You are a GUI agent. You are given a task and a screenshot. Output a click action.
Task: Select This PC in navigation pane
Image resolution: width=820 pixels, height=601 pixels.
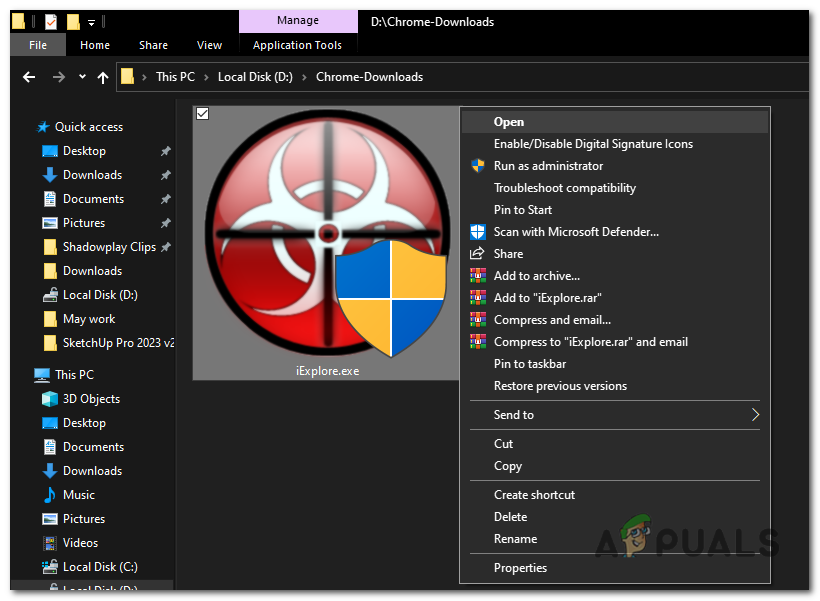[74, 375]
